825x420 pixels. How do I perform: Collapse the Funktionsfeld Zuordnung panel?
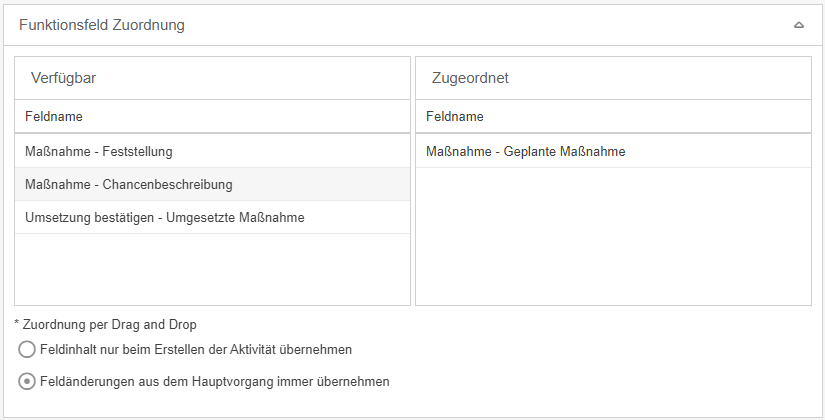pyautogui.click(x=799, y=25)
